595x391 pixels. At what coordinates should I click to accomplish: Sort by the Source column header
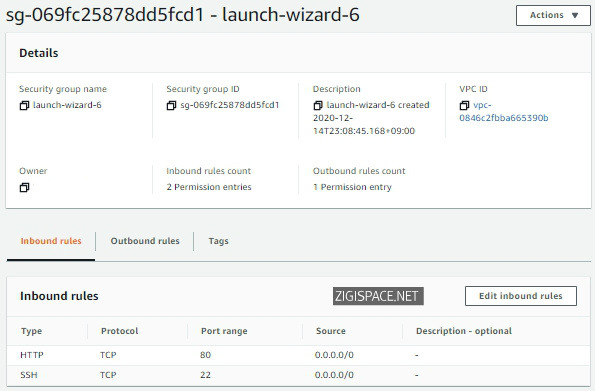[x=331, y=331]
